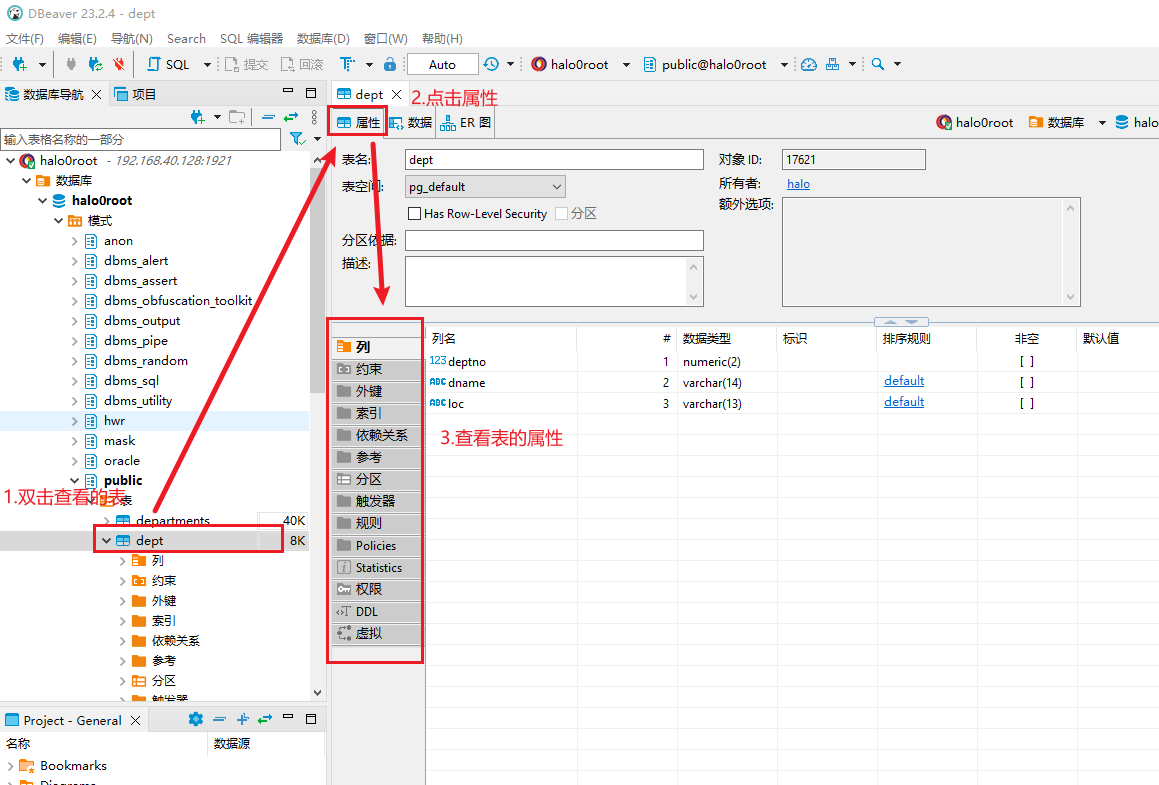The width and height of the screenshot is (1159, 785).
Task: Open the Virtual (虚拟) section
Action: pyautogui.click(x=377, y=633)
